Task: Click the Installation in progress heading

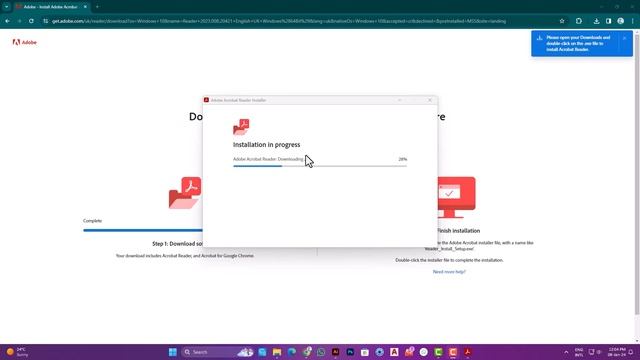Action: click(x=267, y=144)
